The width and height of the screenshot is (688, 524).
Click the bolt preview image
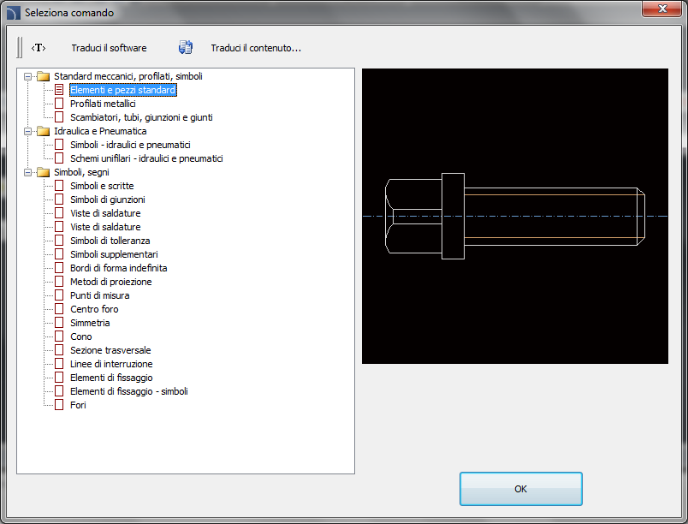coord(515,216)
